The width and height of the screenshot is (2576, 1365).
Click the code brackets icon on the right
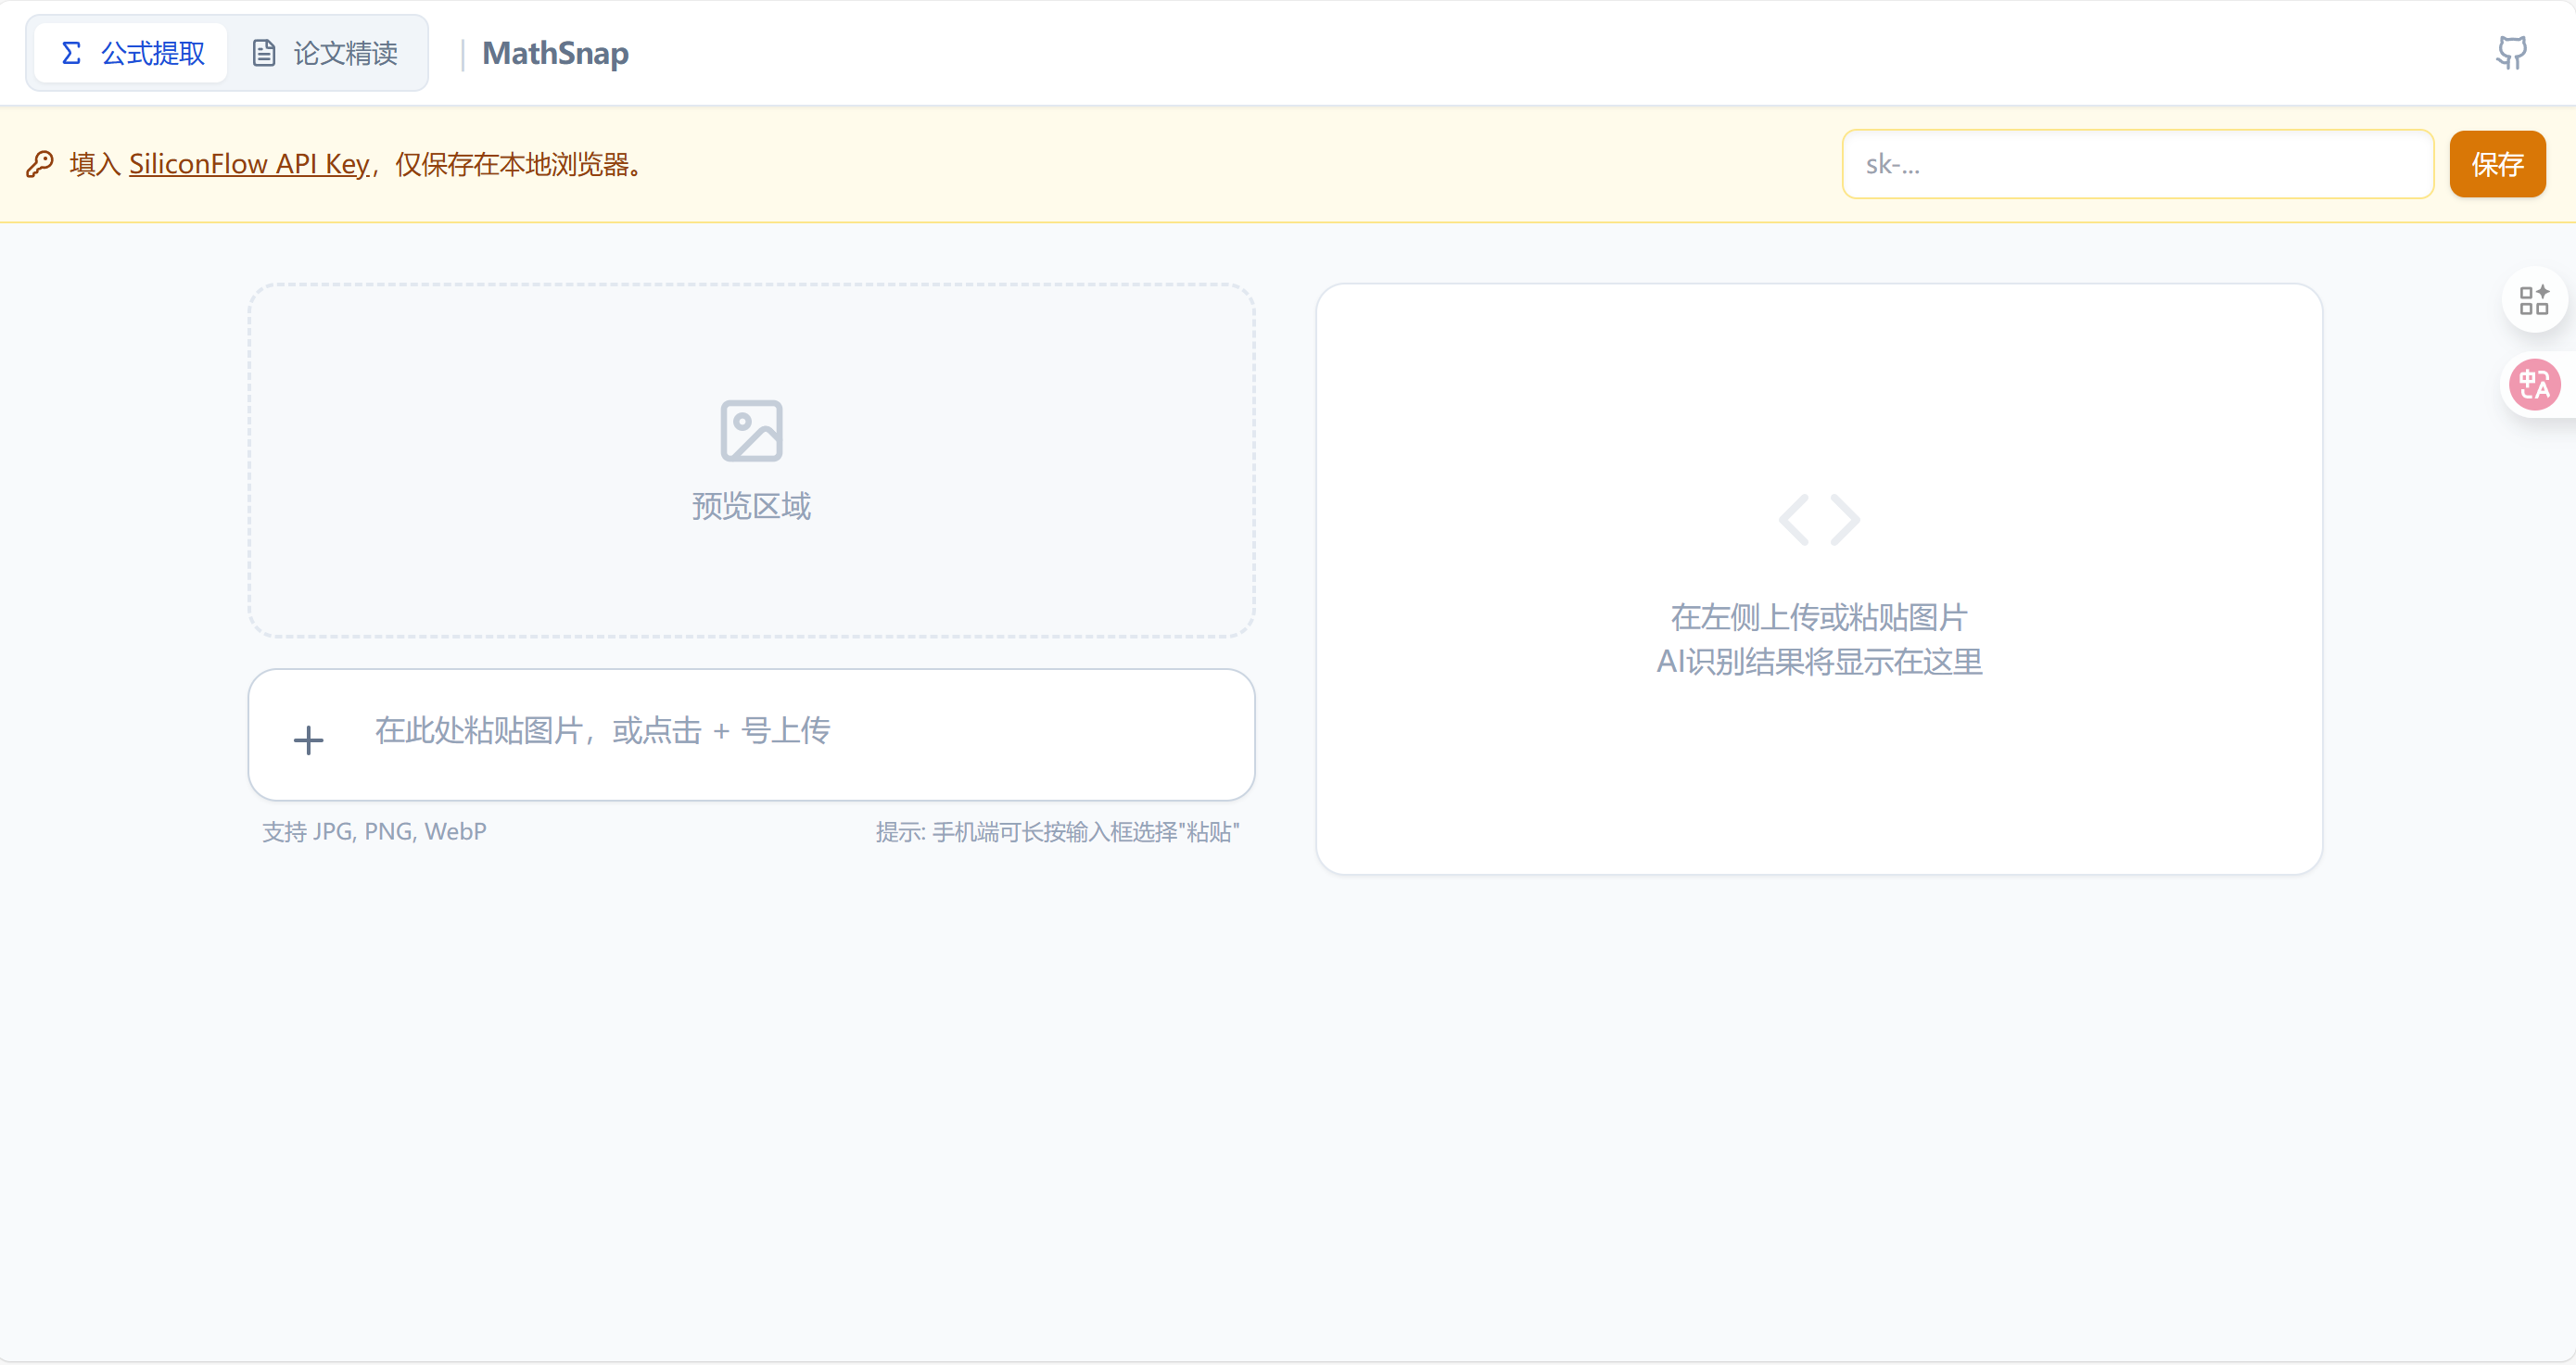click(1819, 518)
